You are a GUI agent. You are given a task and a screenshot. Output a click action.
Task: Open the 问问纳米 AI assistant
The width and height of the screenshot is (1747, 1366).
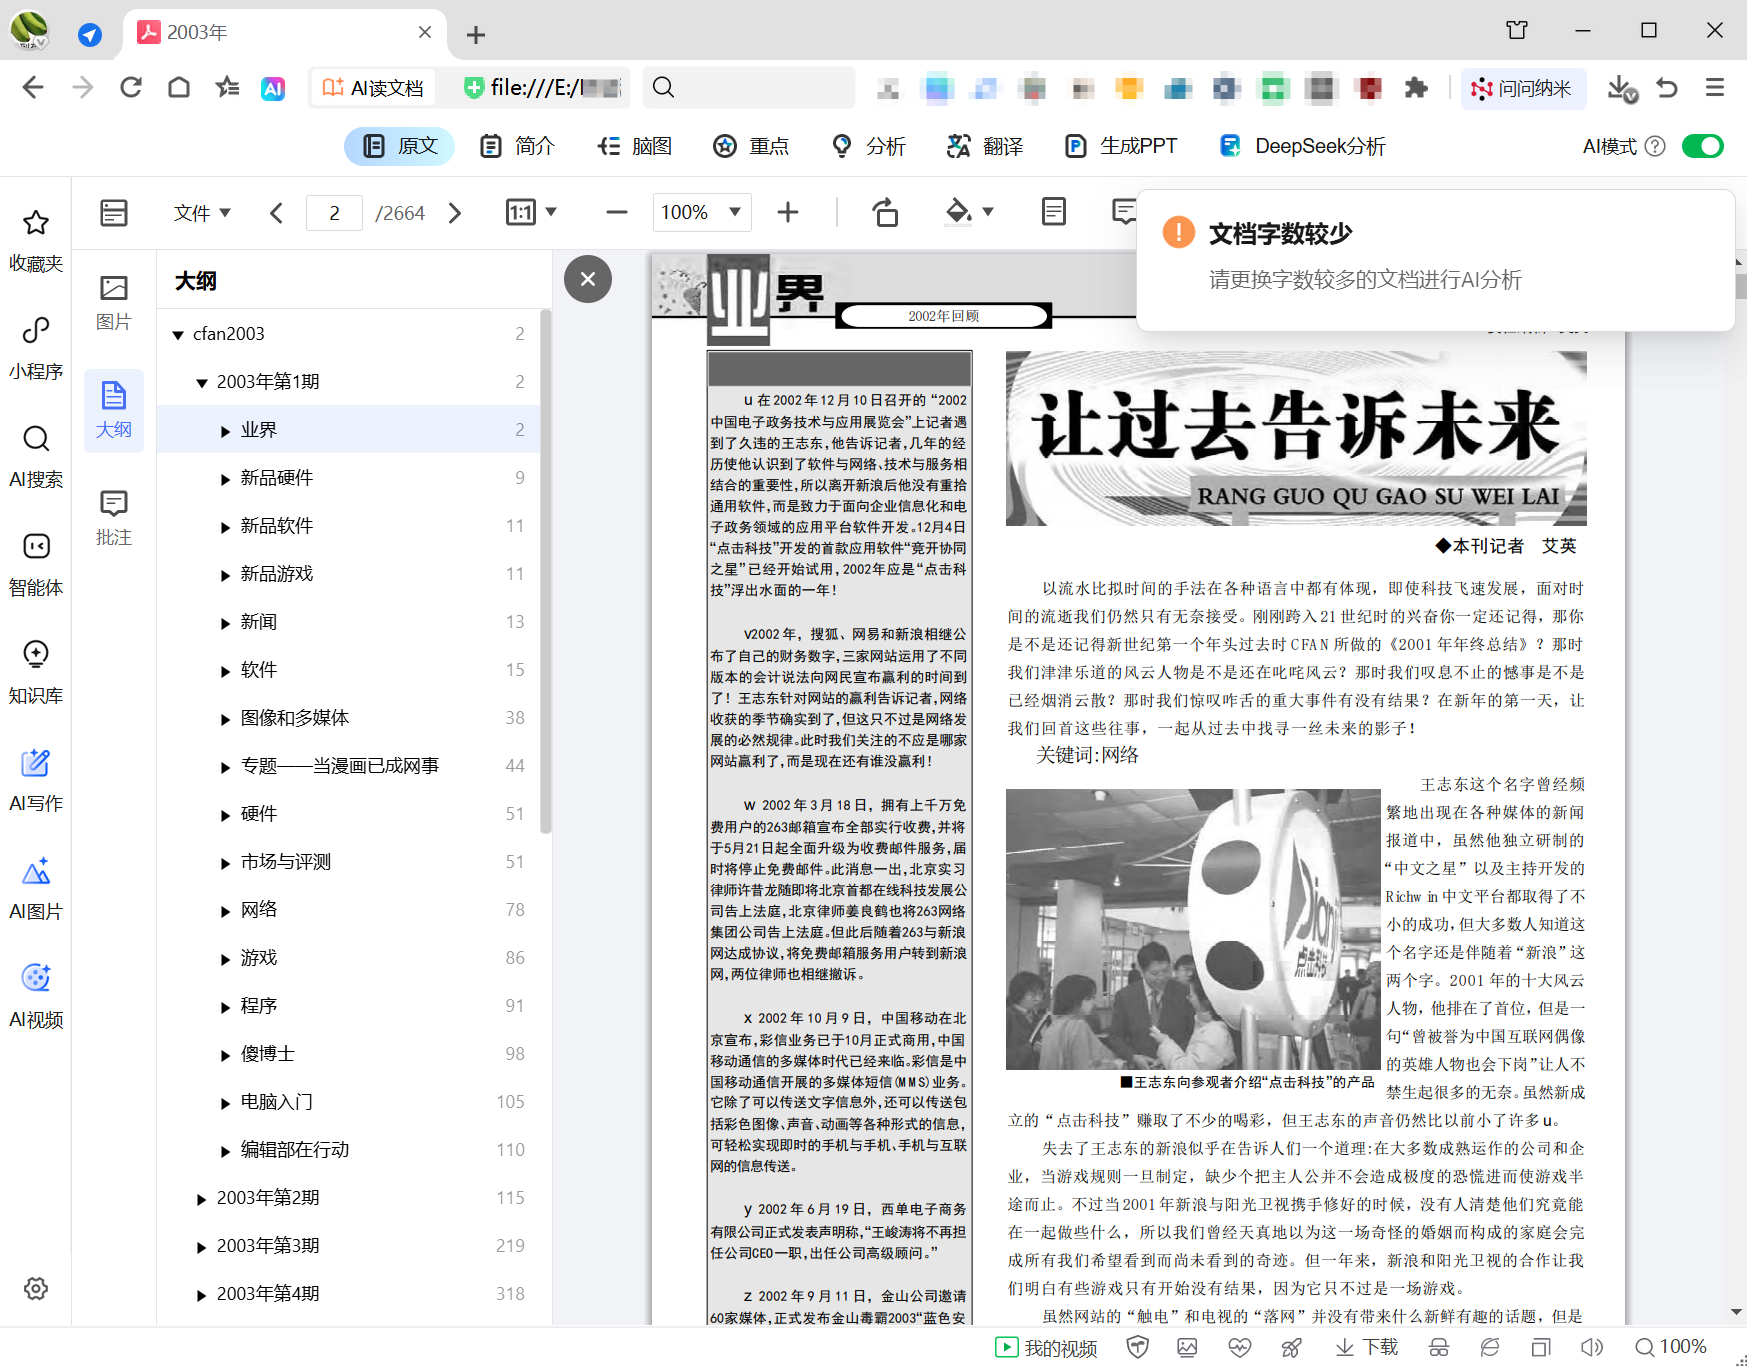coord(1522,88)
